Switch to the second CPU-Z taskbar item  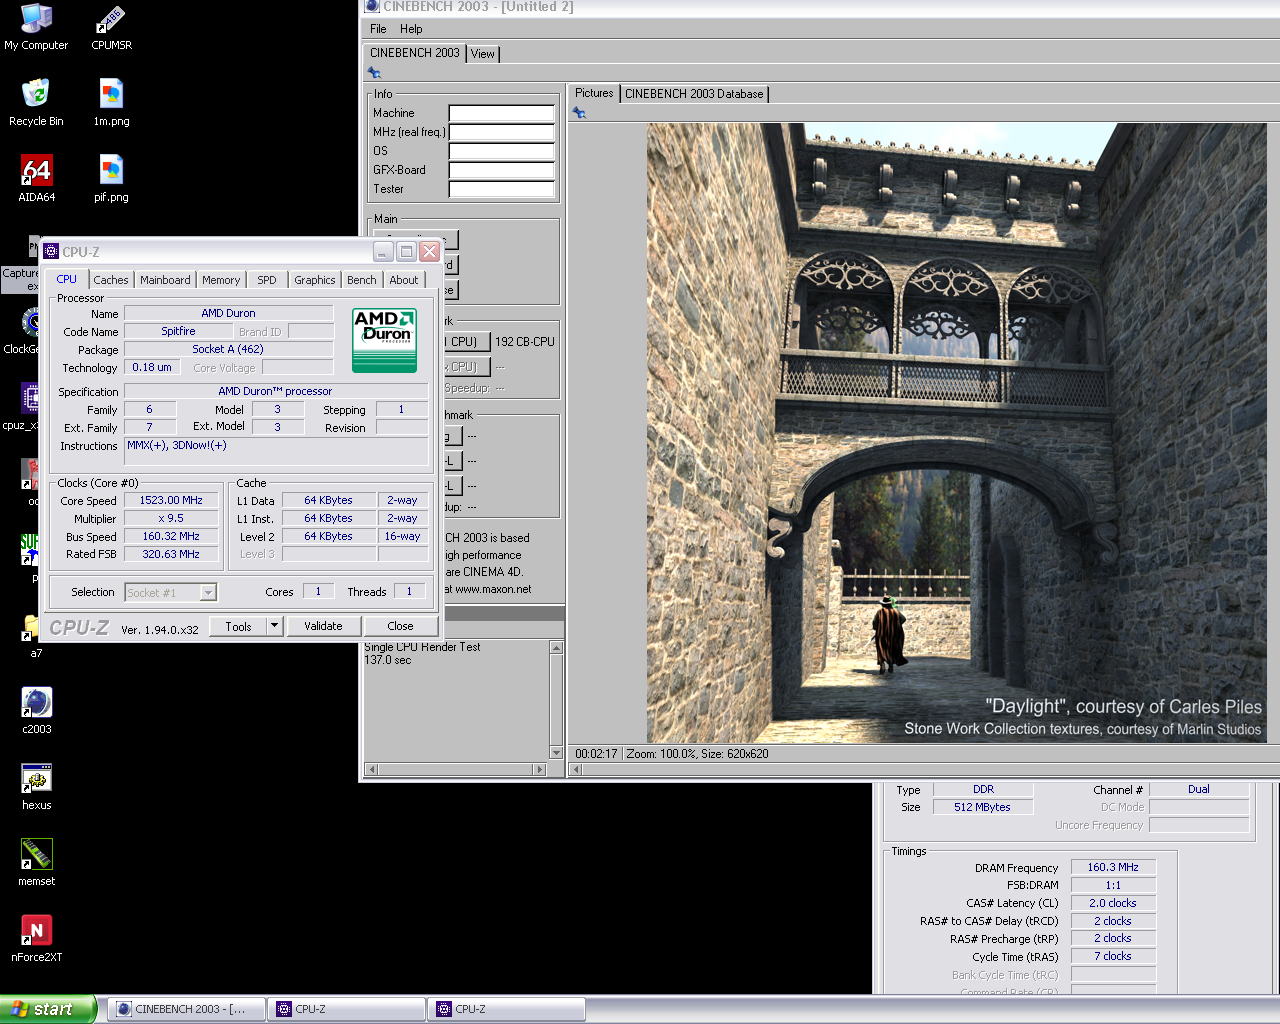[x=506, y=1009]
